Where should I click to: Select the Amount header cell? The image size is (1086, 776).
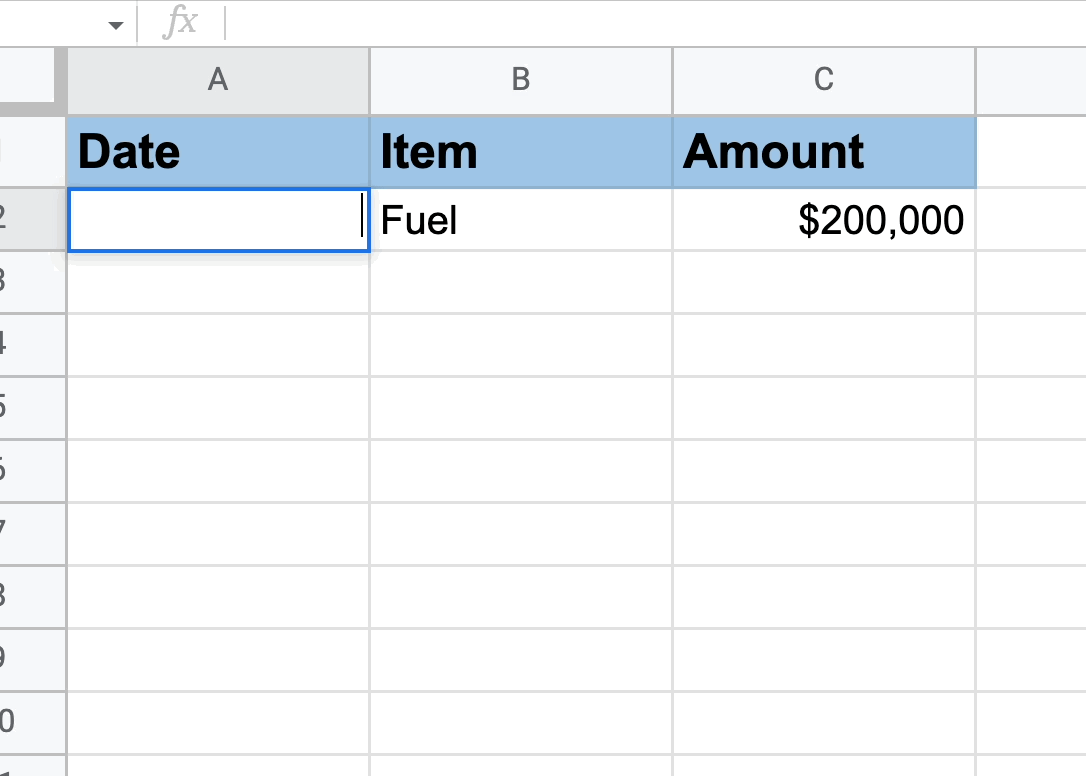point(824,152)
